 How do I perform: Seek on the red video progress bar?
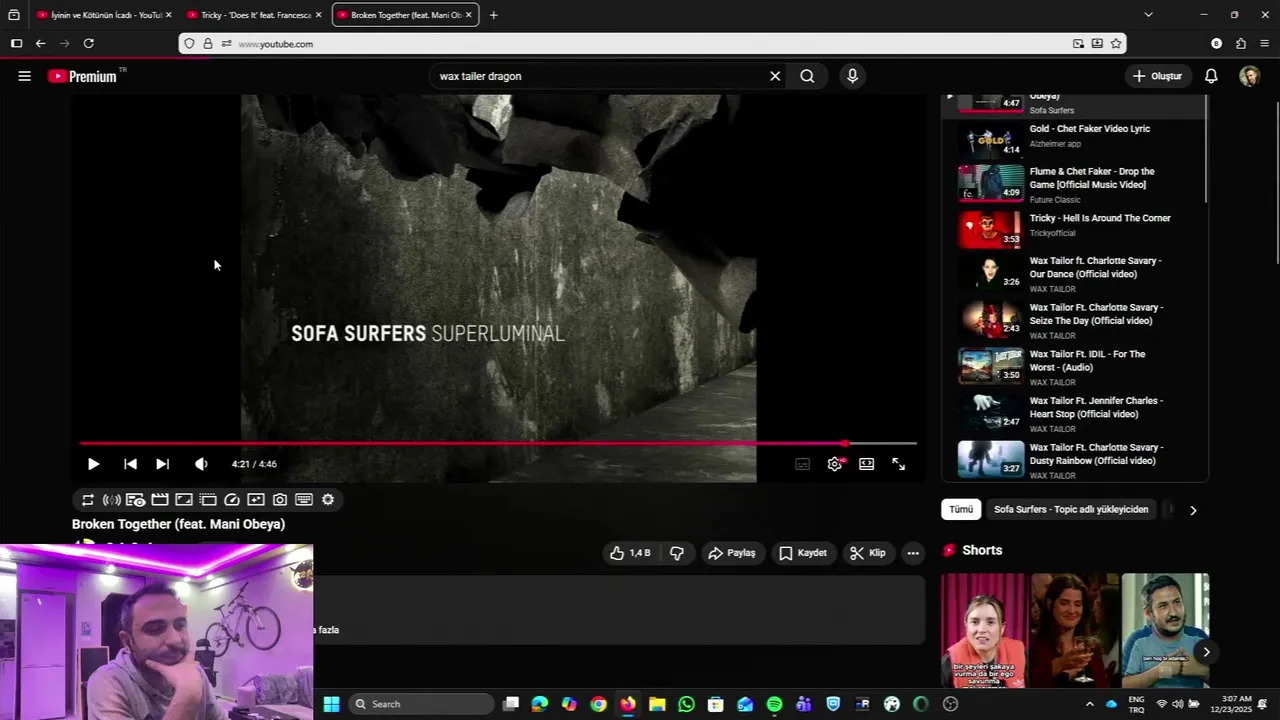(x=498, y=443)
